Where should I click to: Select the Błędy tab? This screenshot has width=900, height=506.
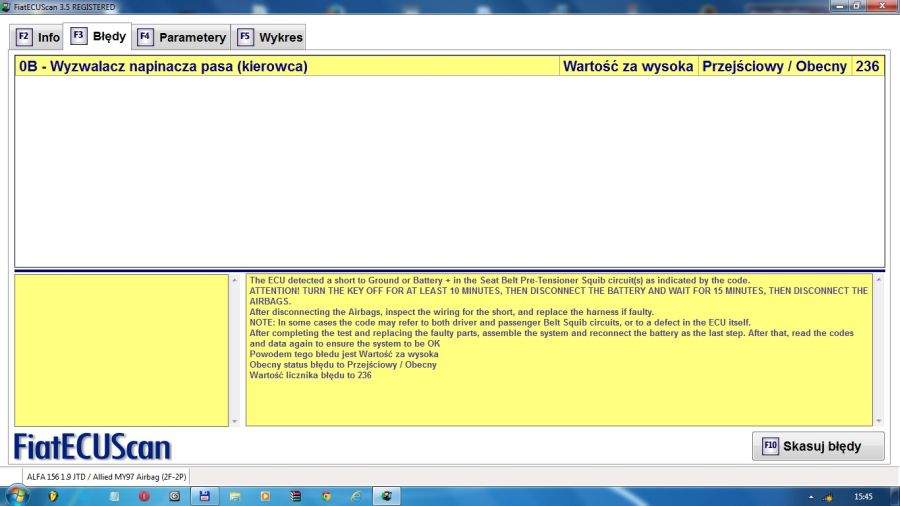98,37
